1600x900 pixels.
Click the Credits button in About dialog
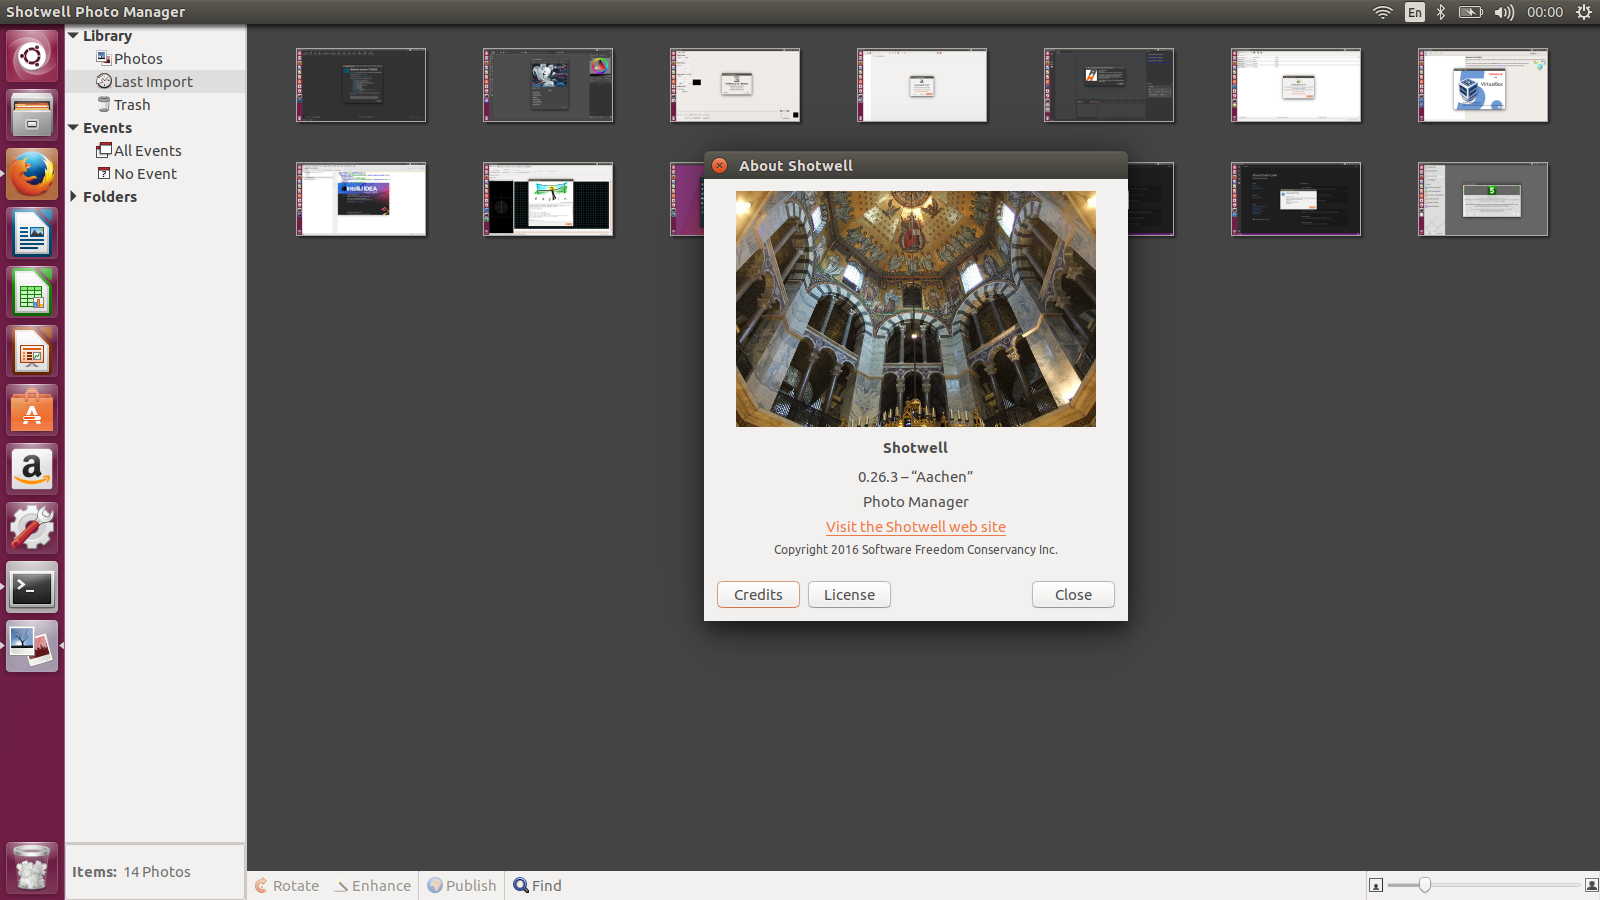(x=758, y=595)
